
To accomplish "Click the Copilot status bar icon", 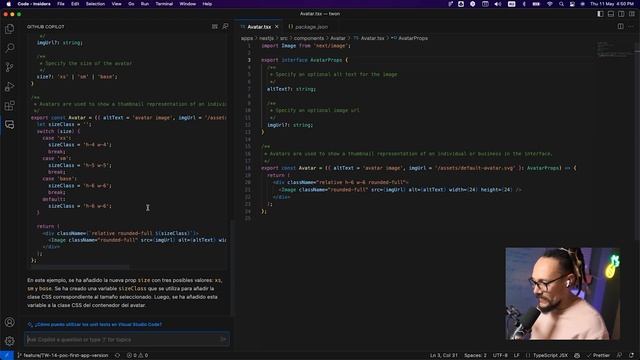I will pyautogui.click(x=577, y=356).
